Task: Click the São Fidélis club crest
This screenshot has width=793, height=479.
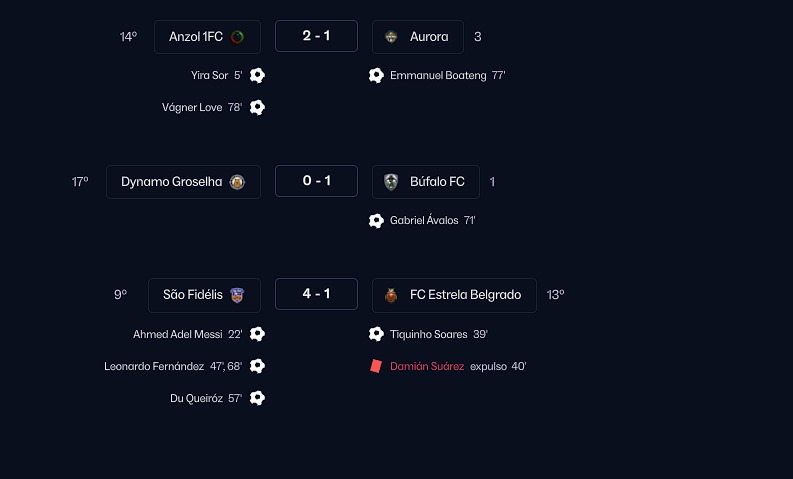Action: coord(237,295)
